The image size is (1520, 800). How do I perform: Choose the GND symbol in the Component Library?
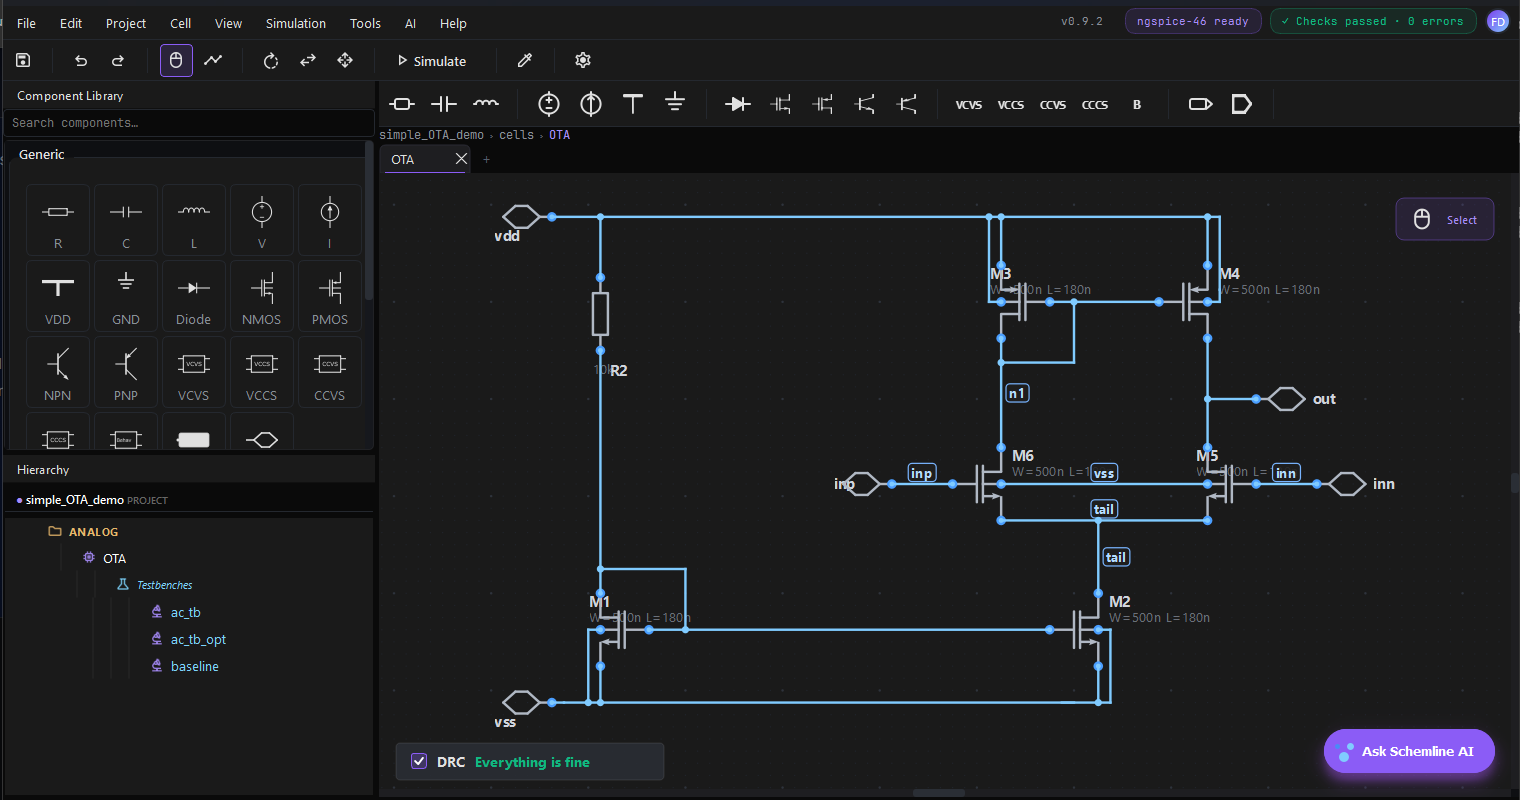pyautogui.click(x=125, y=295)
